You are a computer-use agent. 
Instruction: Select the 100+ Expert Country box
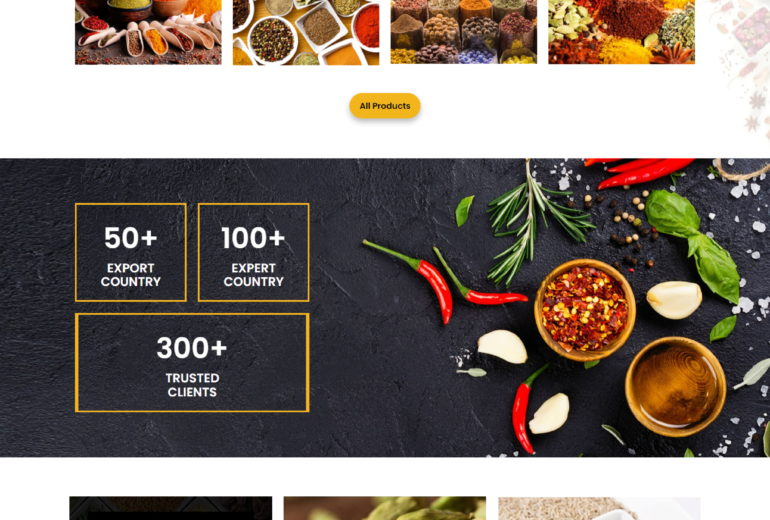[253, 252]
